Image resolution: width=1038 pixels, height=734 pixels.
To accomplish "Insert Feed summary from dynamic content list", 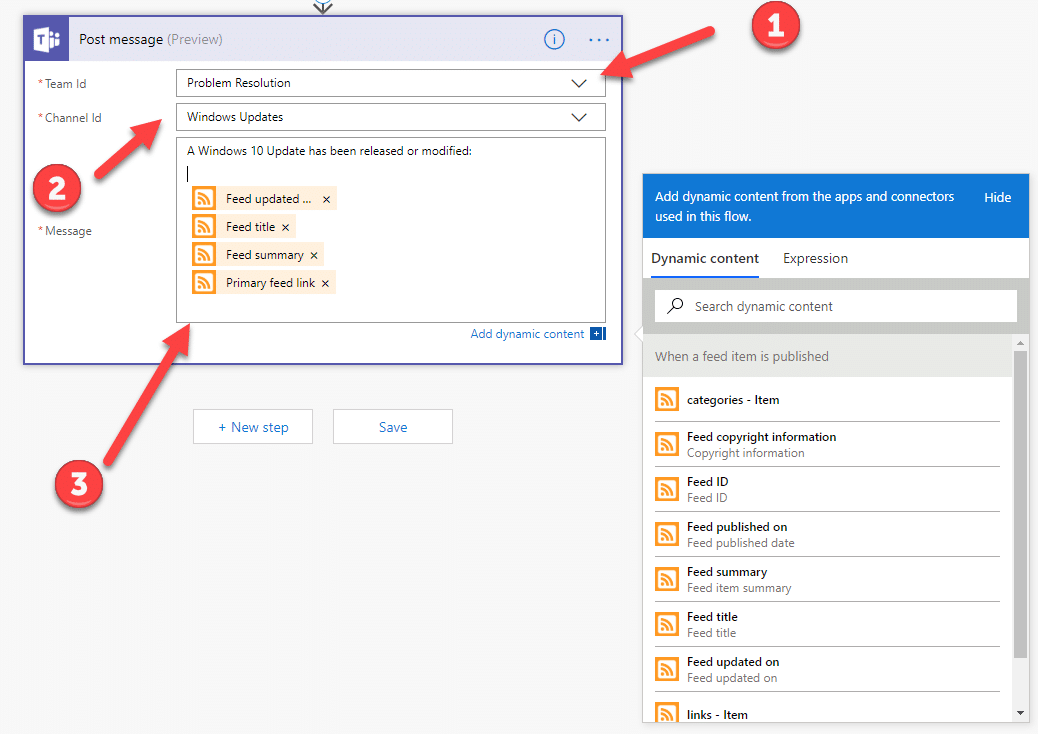I will tap(827, 580).
